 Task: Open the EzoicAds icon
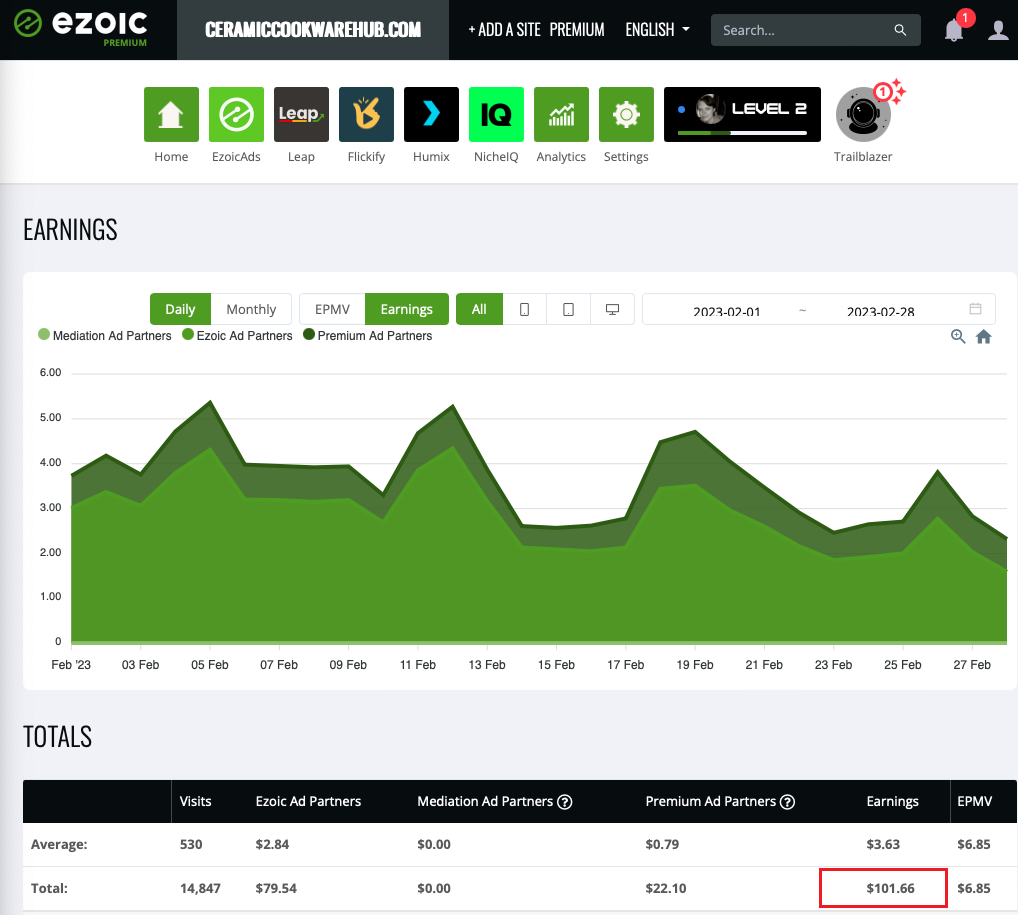(x=236, y=114)
